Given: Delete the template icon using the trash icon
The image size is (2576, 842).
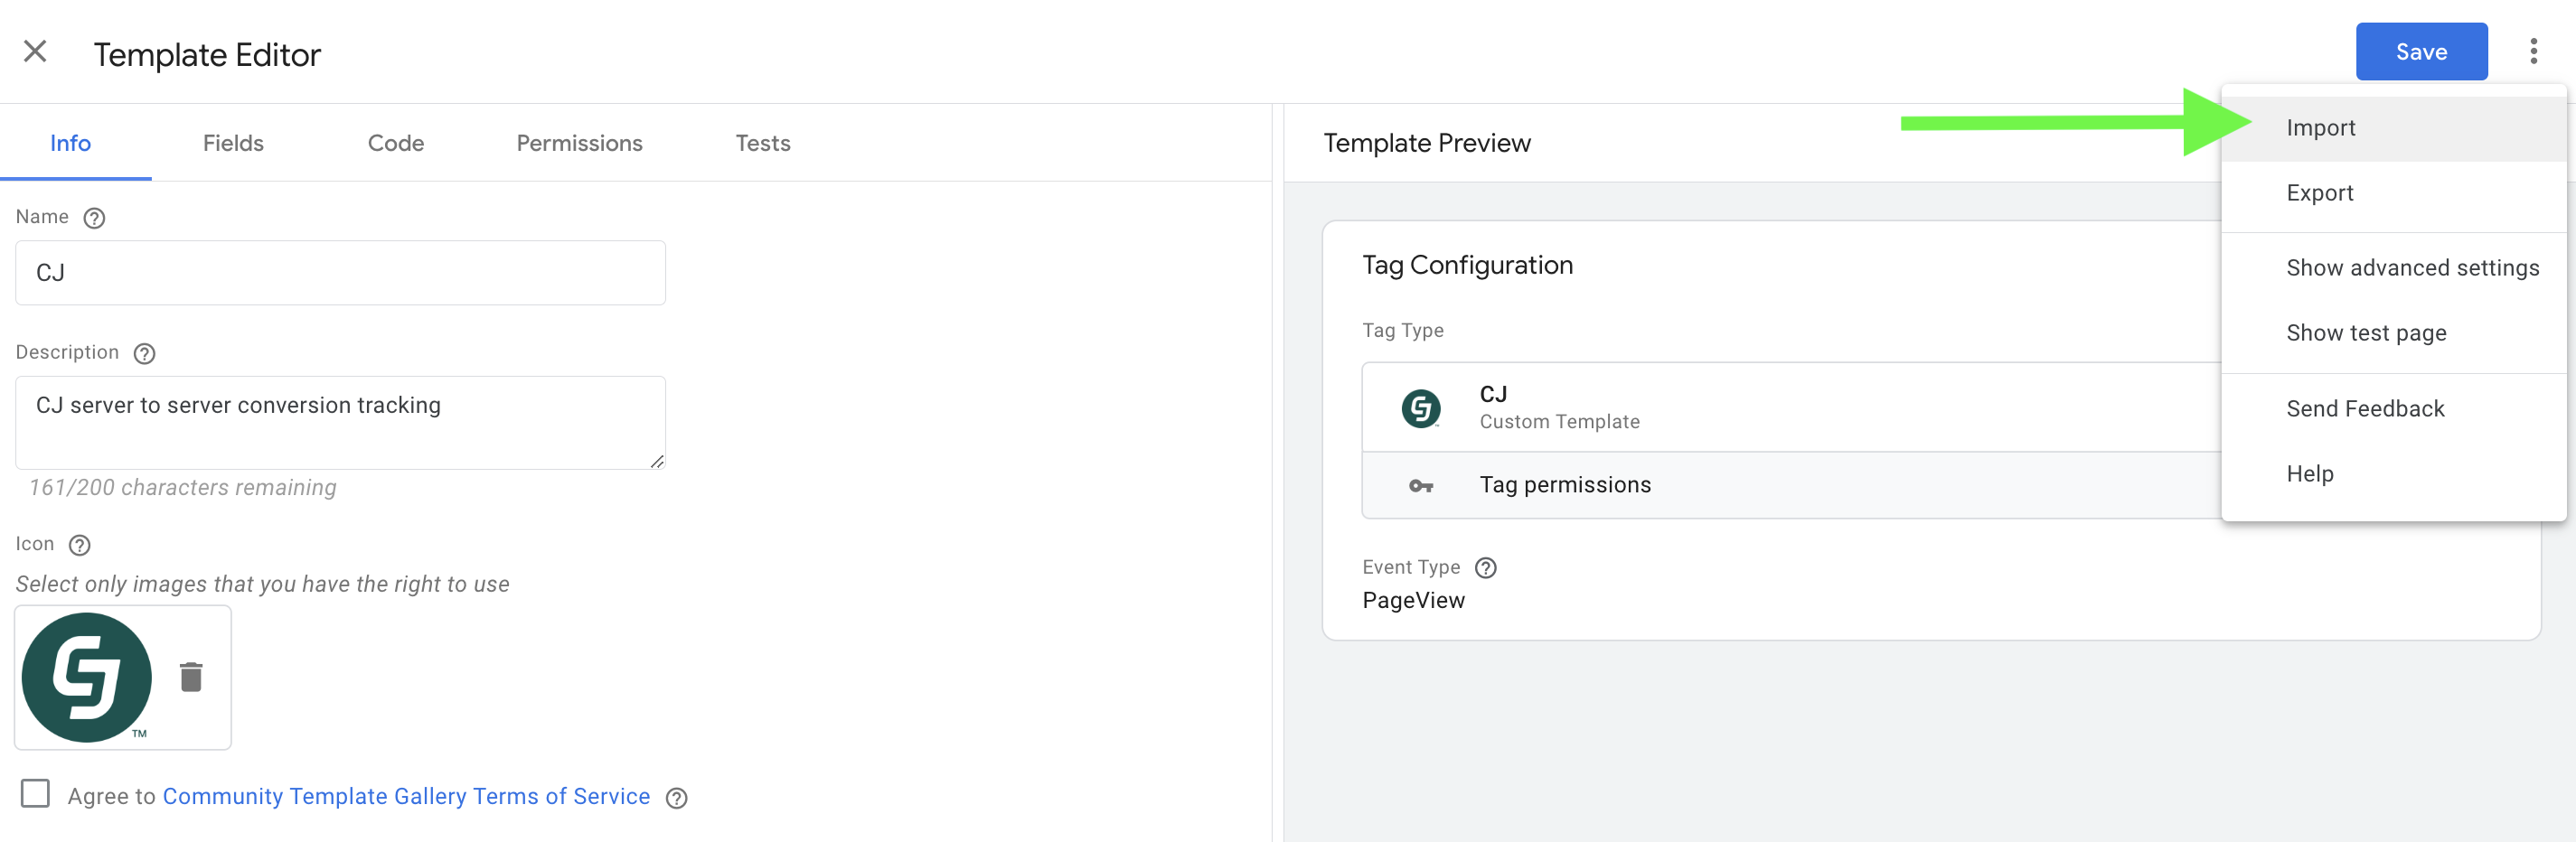Looking at the screenshot, I should 190,677.
